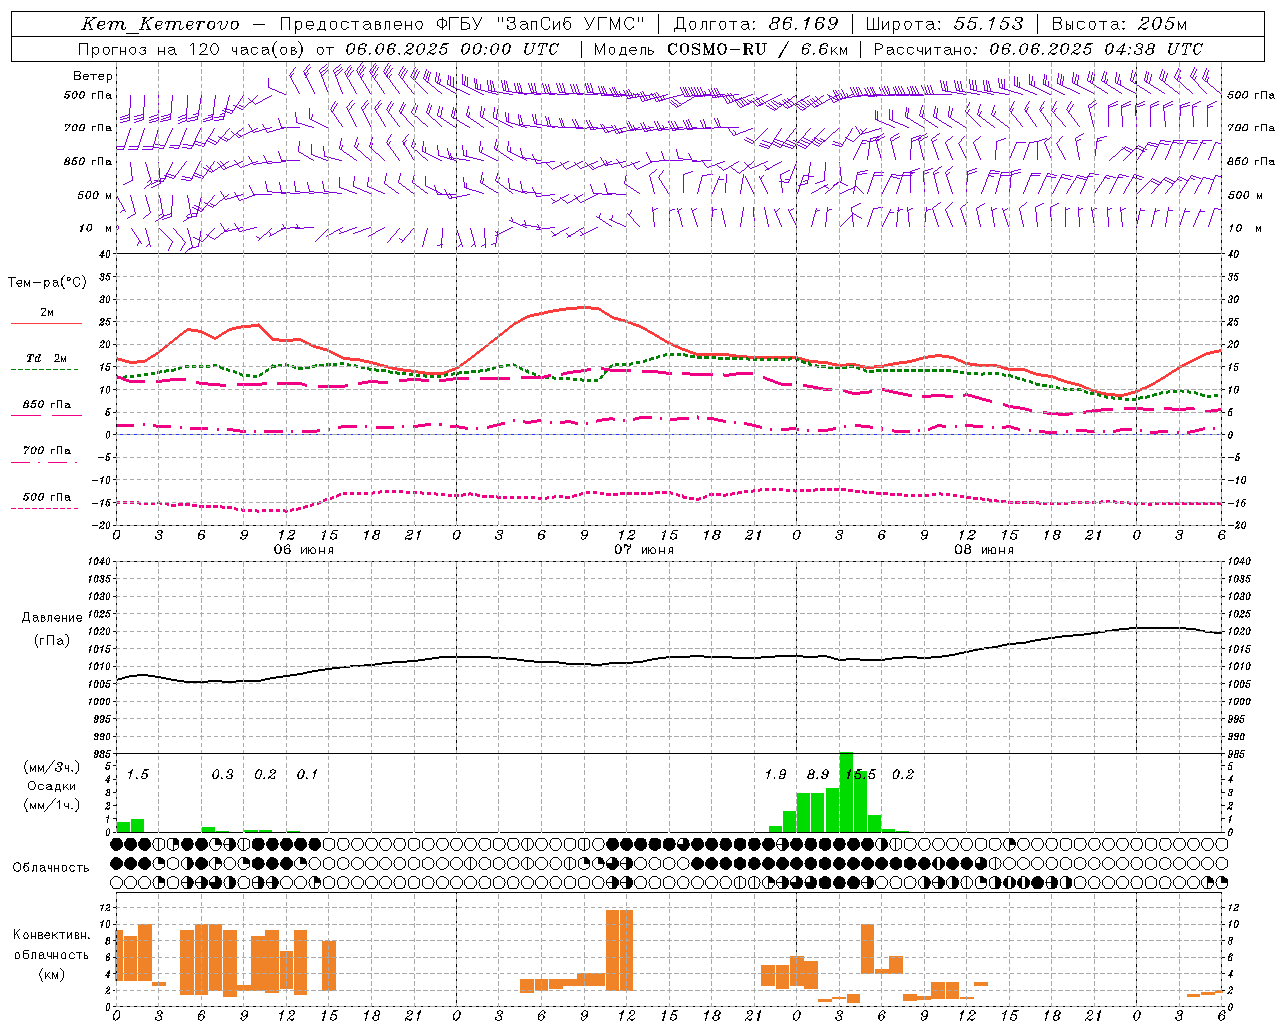Click the precipitation total 1.5
1280x1024 pixels.
point(138,774)
